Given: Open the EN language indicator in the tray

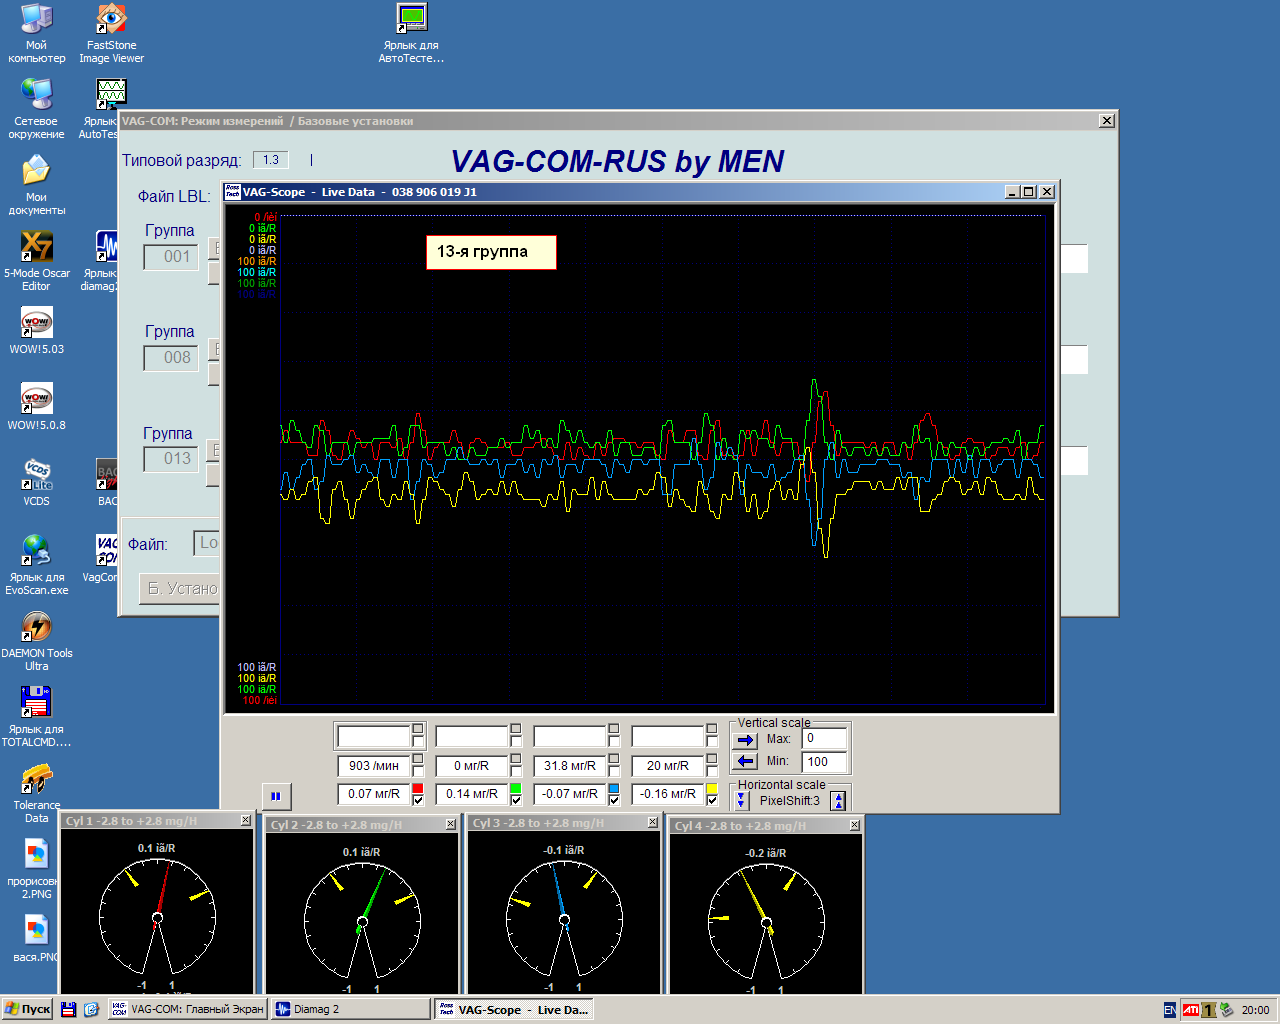Looking at the screenshot, I should click(x=1170, y=1010).
